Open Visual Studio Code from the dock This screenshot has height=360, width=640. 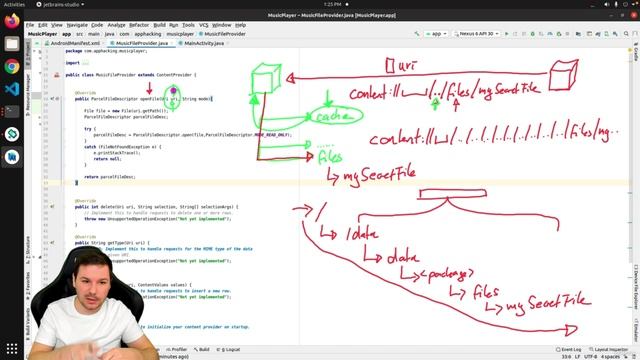tap(12, 89)
